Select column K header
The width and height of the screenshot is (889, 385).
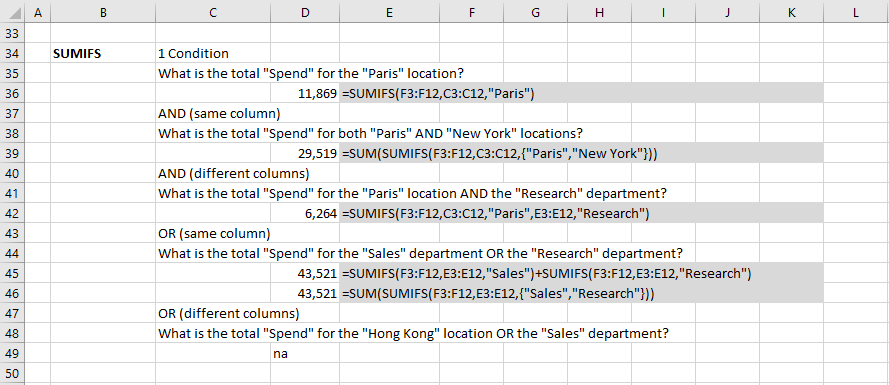tap(791, 12)
